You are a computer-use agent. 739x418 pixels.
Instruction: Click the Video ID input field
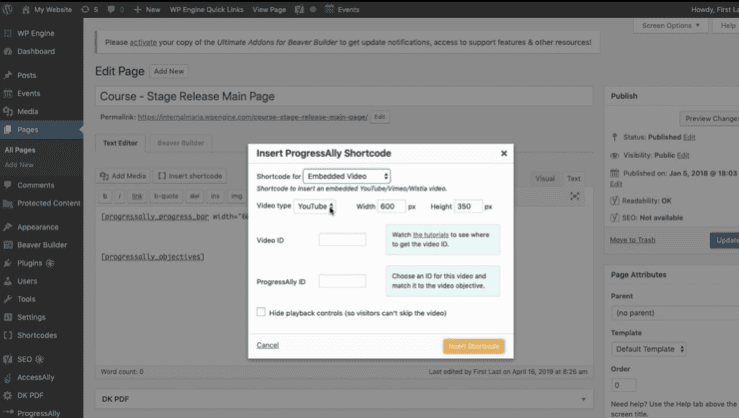342,240
